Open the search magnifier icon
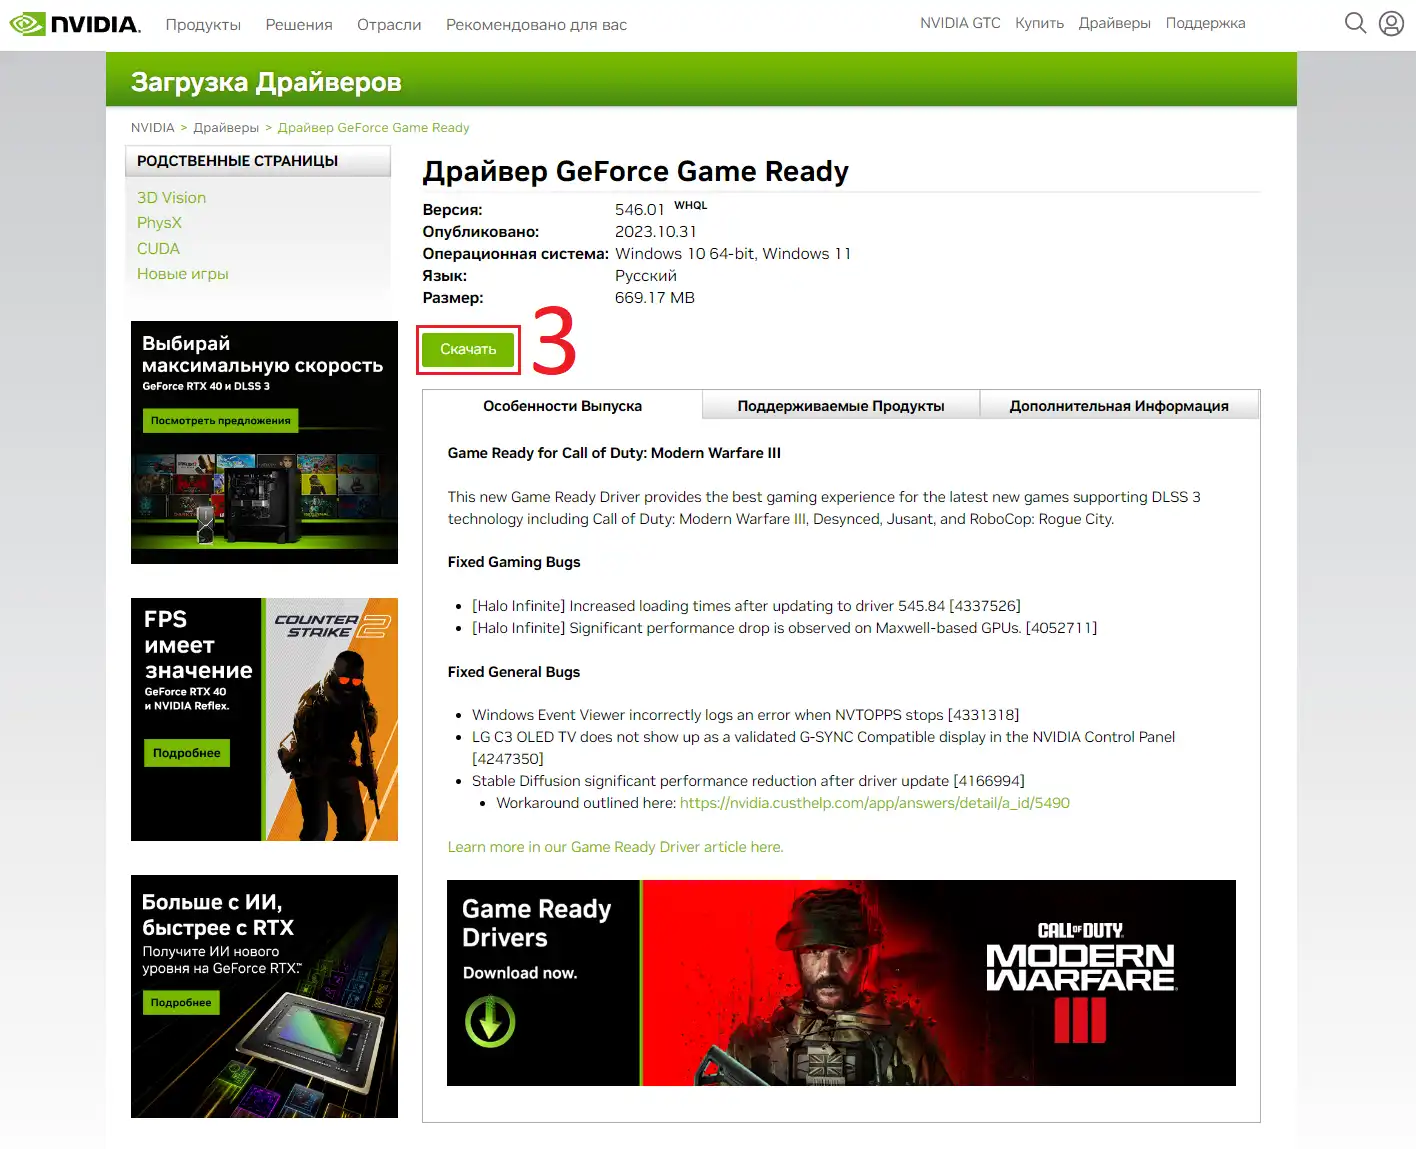This screenshot has width=1416, height=1149. (x=1355, y=23)
